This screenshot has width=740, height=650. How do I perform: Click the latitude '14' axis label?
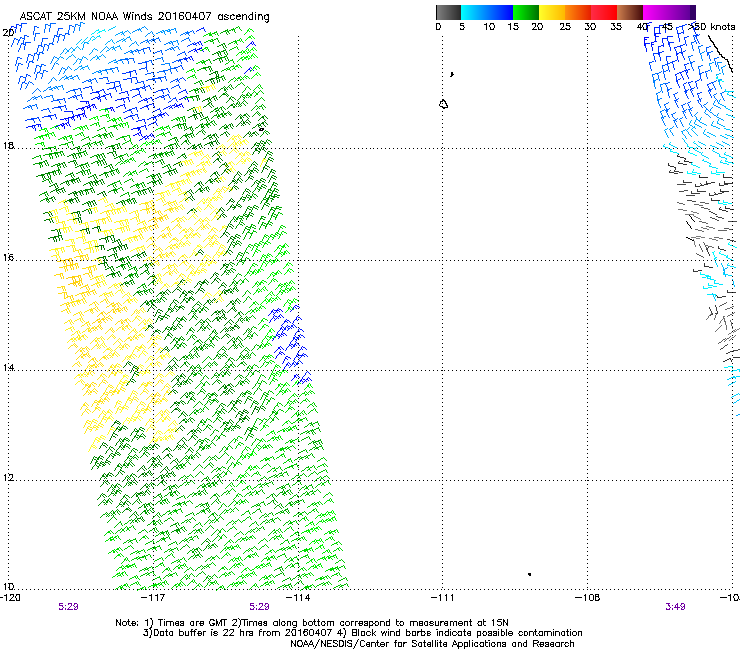[8, 367]
